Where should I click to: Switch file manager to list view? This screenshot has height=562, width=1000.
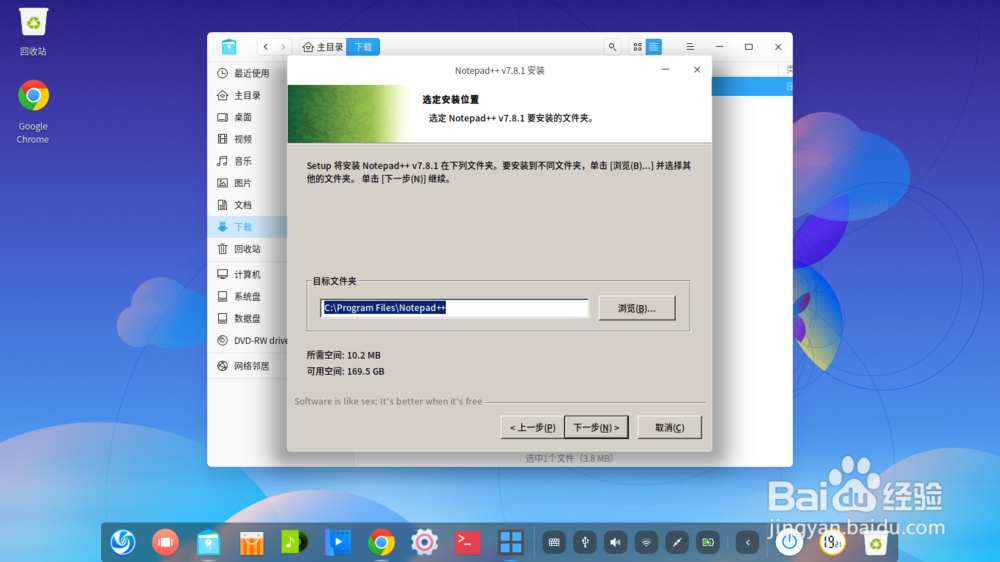[x=654, y=47]
